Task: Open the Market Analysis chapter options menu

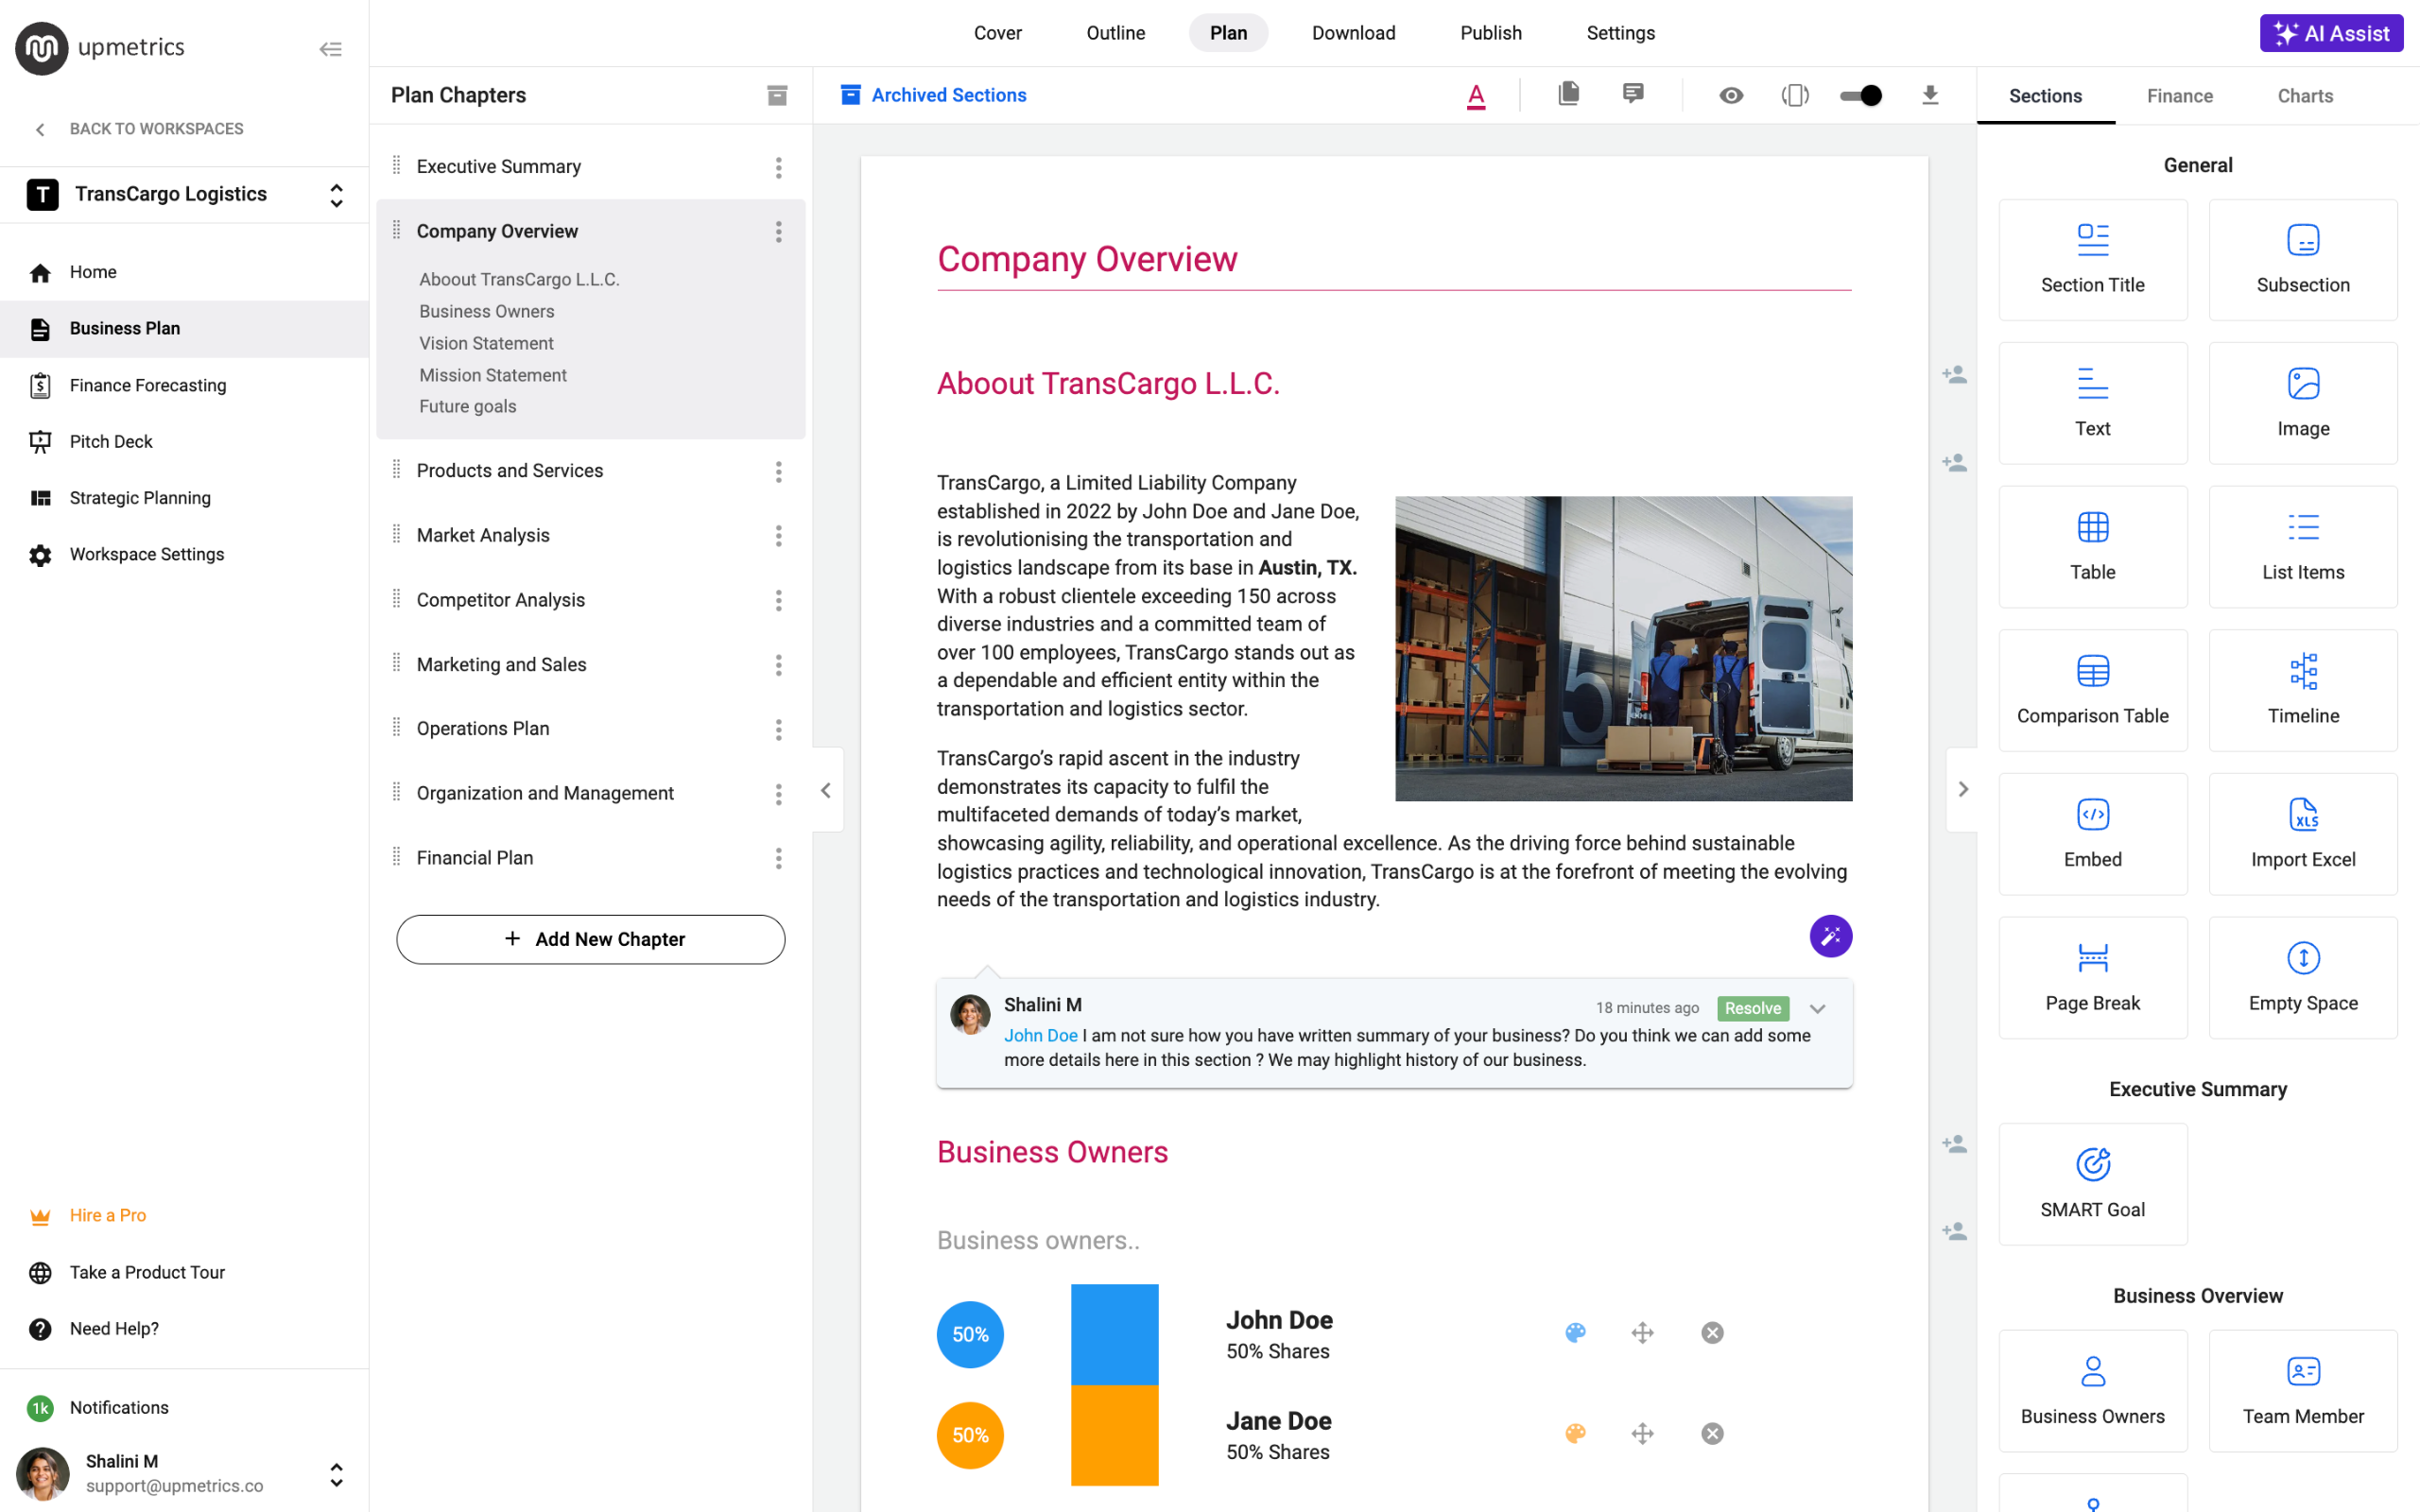Action: coord(778,536)
